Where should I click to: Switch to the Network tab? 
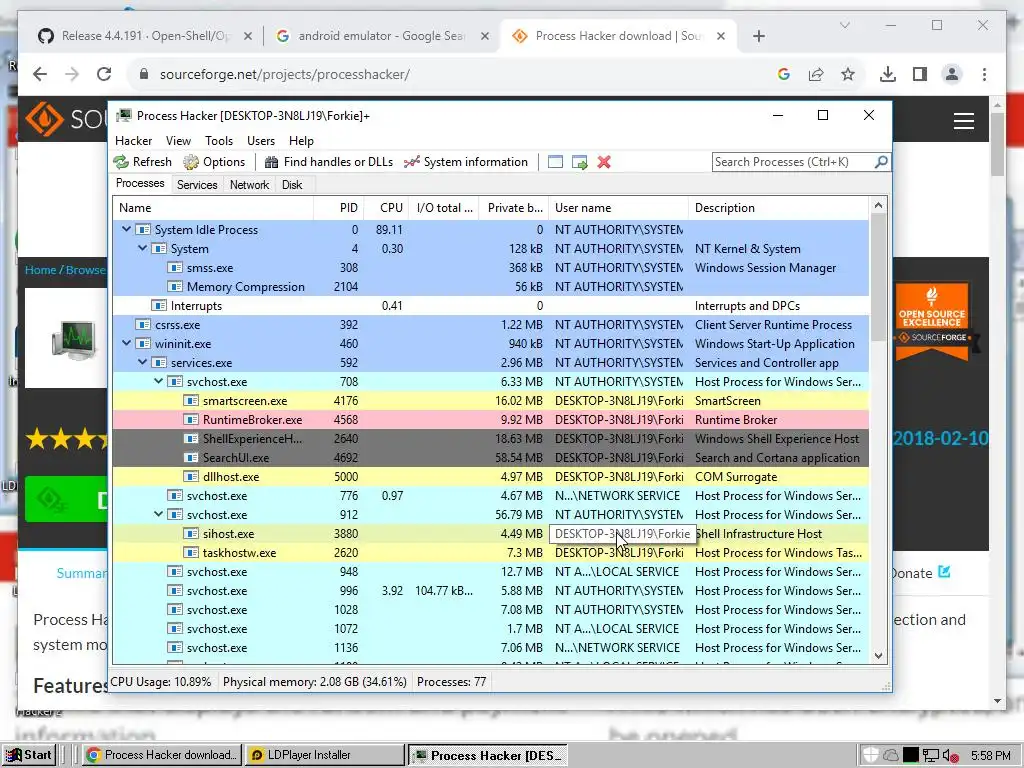249,185
